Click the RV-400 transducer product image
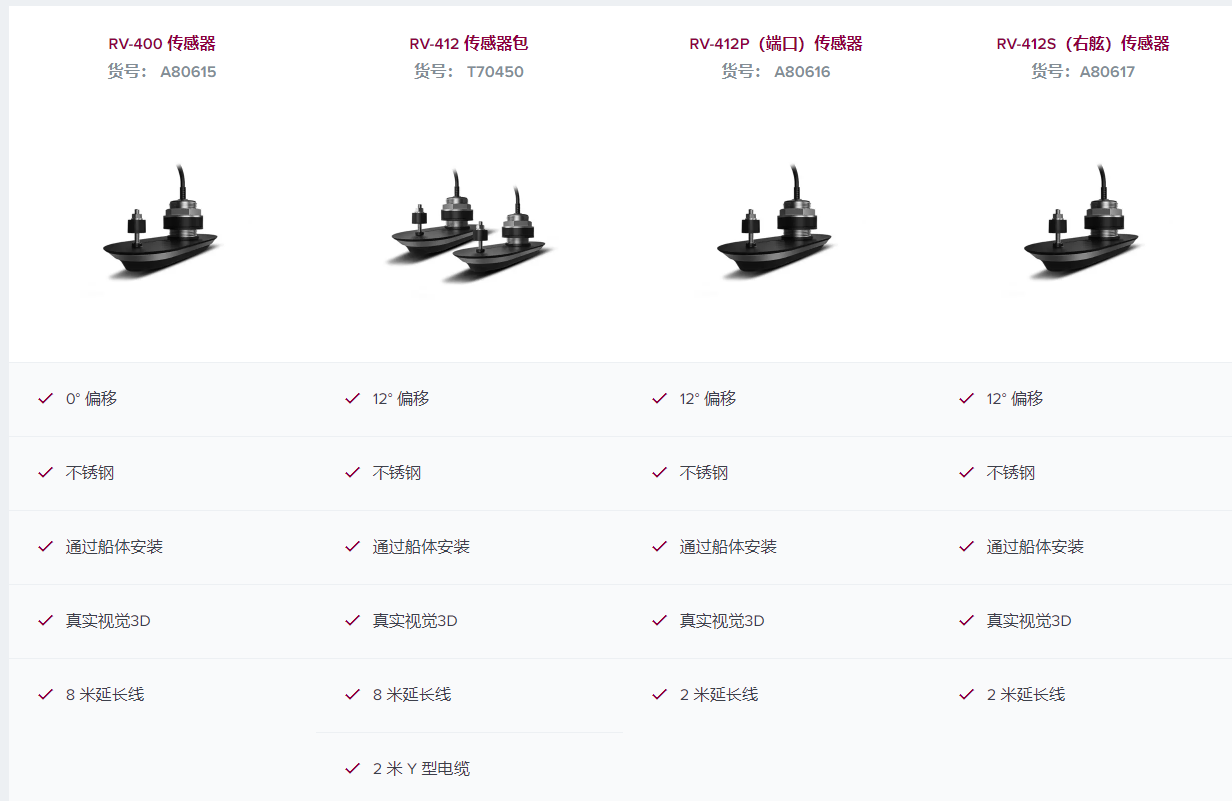The height and width of the screenshot is (801, 1232). pos(162,222)
